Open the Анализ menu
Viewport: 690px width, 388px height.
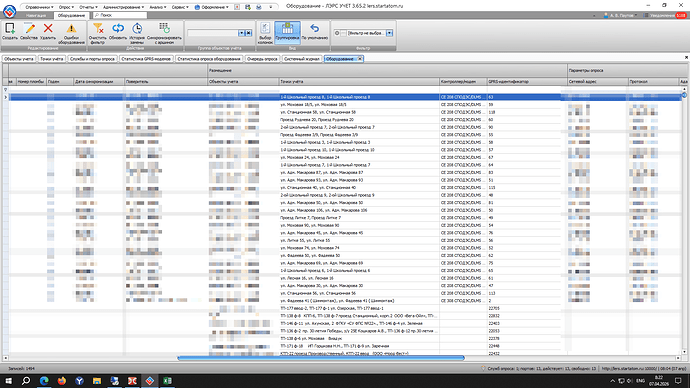(x=158, y=7)
